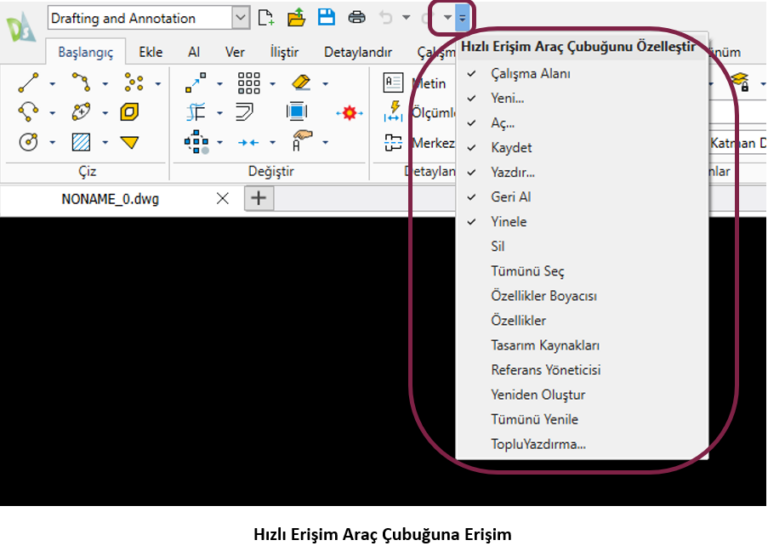Click the Metin text tool icon
This screenshot has width=768, height=546.
point(393,84)
